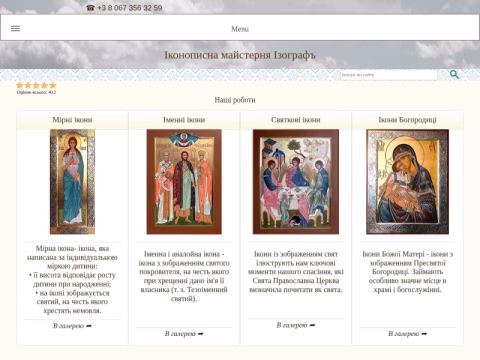The image size is (480, 360).
Task: Go to gallery under Святкові ікони
Action: 296,325
